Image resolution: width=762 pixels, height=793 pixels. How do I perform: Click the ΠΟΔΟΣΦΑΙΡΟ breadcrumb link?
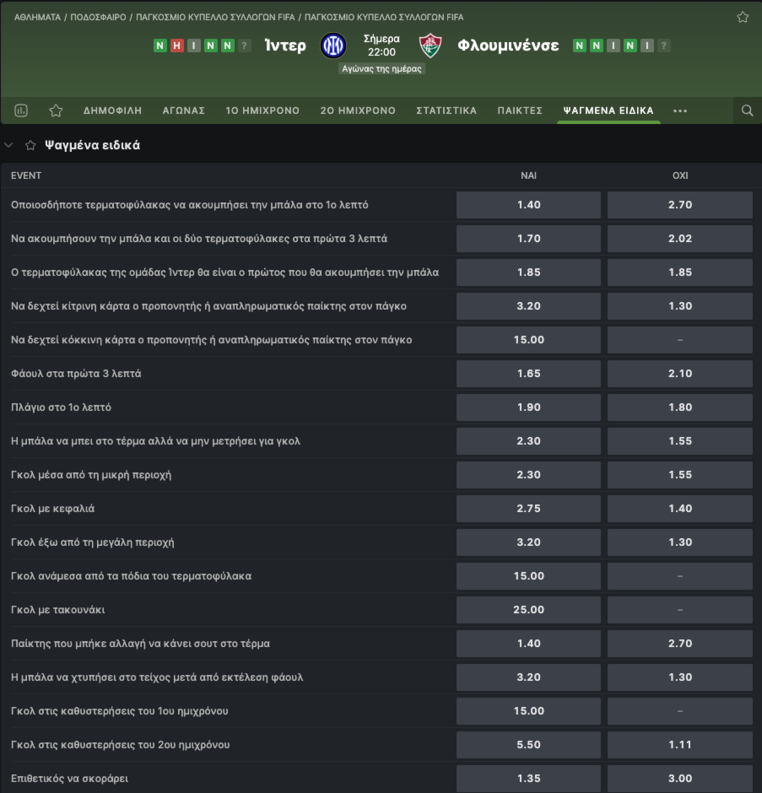(98, 17)
